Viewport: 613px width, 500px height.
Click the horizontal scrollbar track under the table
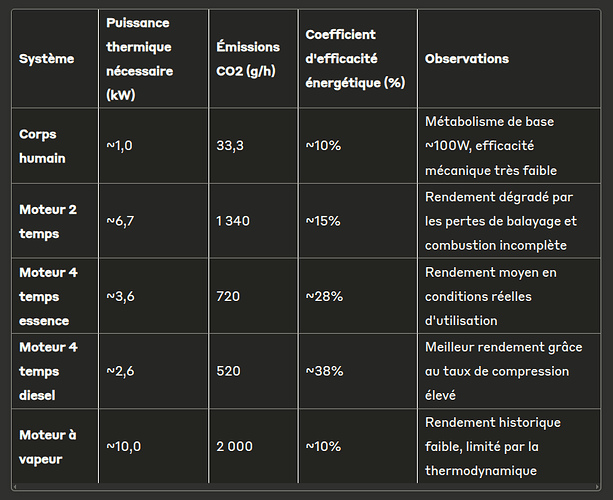(306, 487)
